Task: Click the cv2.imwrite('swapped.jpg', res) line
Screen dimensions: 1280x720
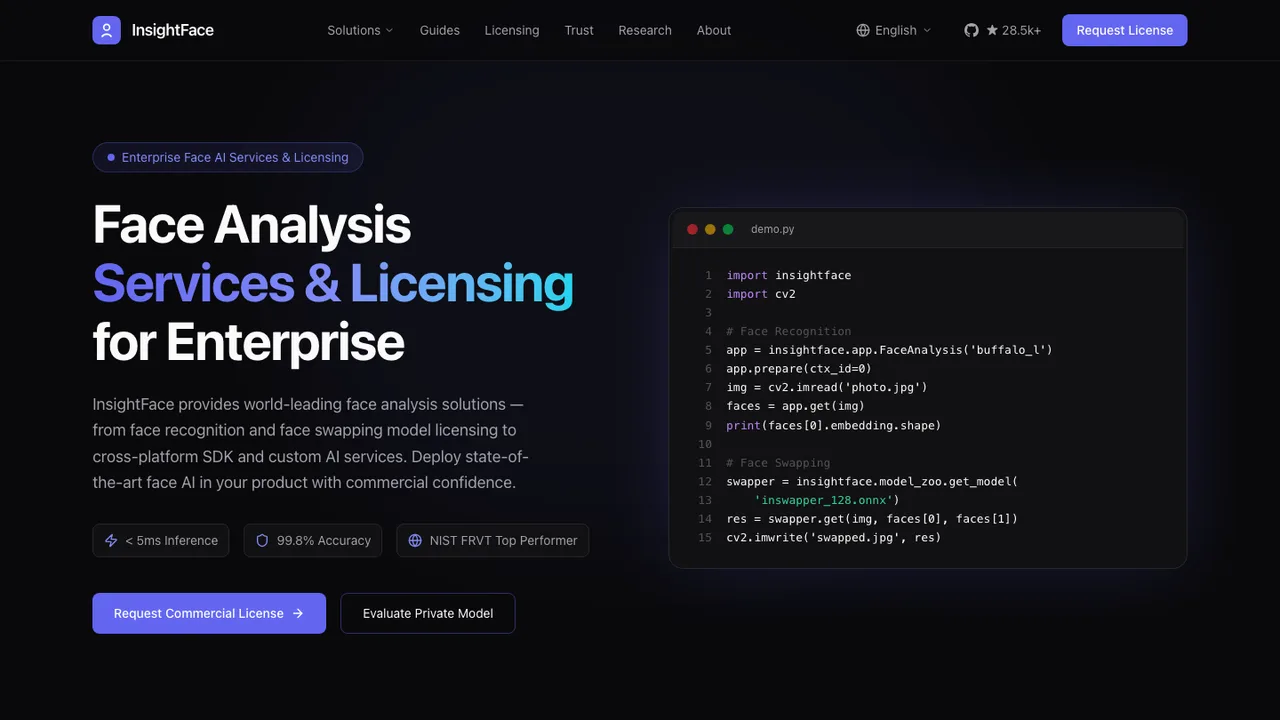Action: coord(834,537)
